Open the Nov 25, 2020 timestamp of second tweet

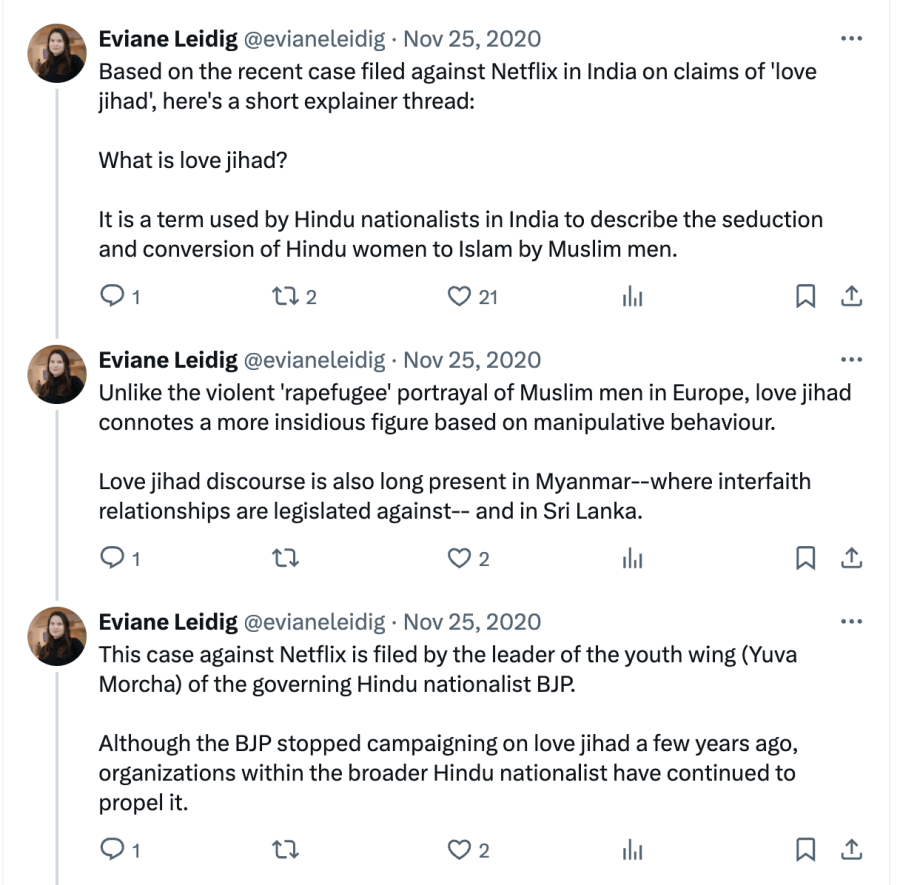pyautogui.click(x=472, y=360)
